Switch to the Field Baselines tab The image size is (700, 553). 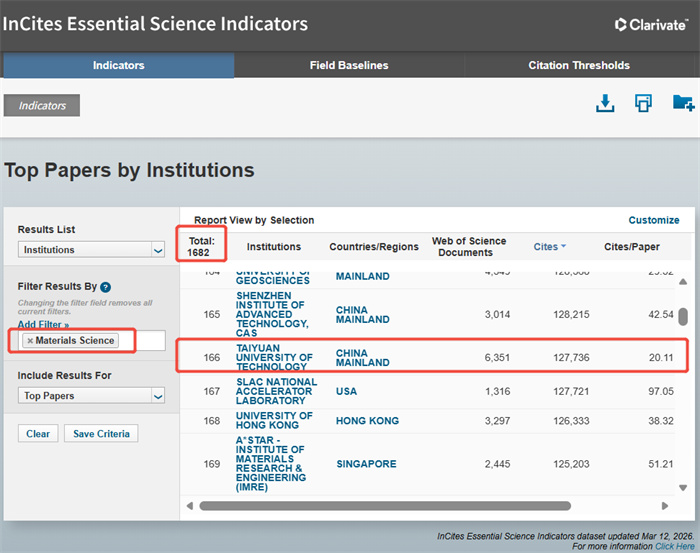[x=349, y=66]
